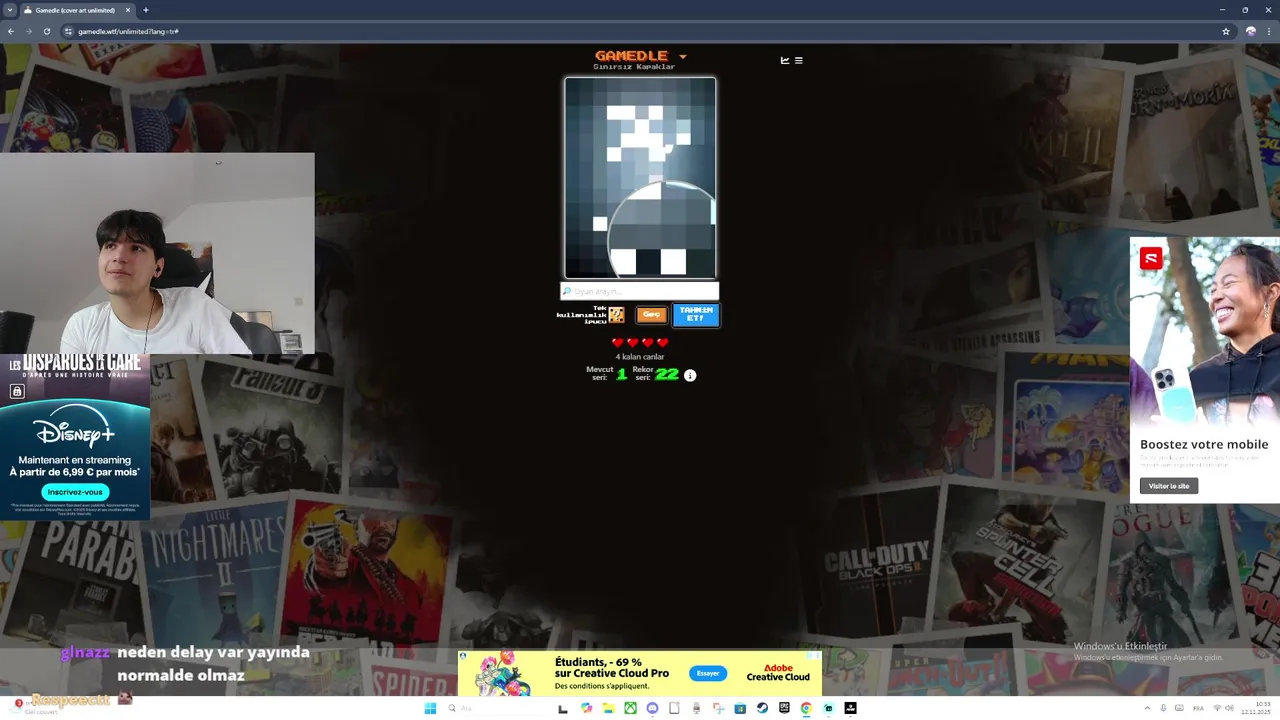Click the taskbar search box
This screenshot has width=1280, height=720.
tap(500, 708)
